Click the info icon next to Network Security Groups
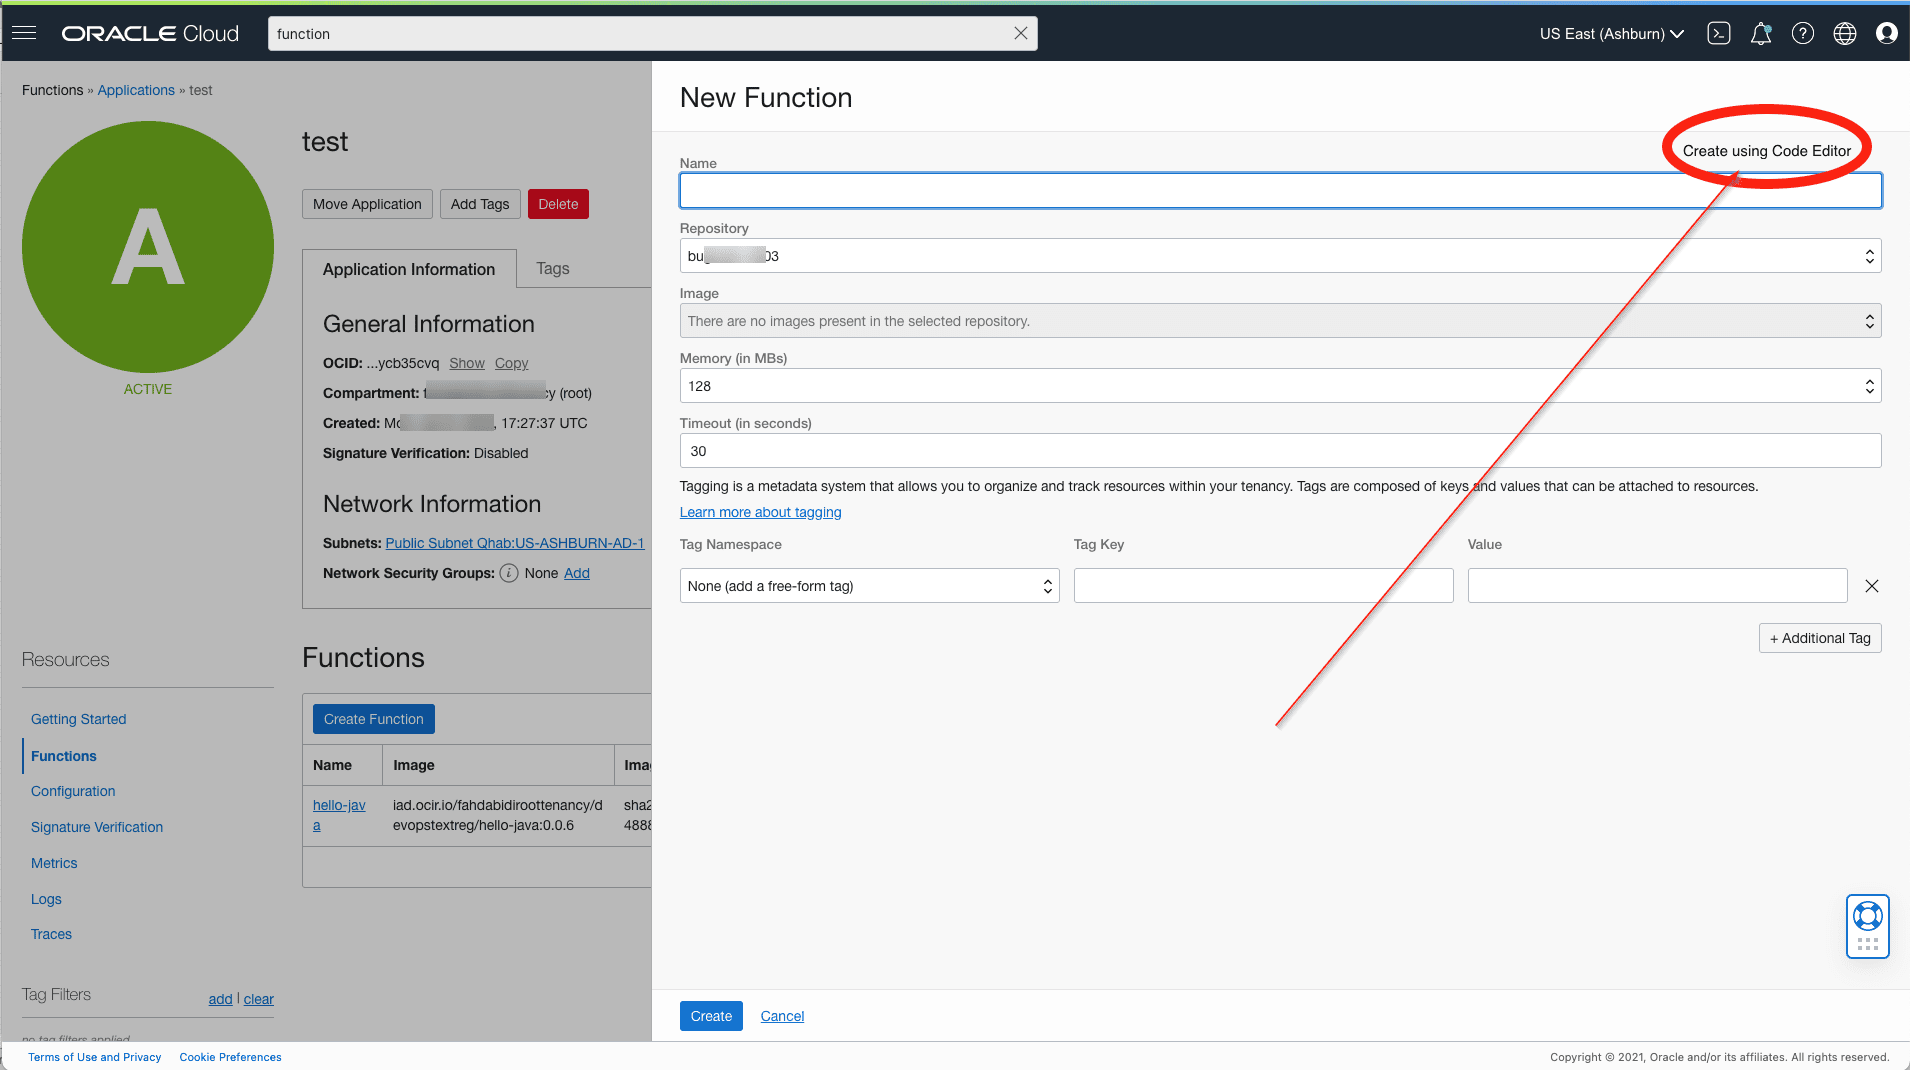This screenshot has height=1070, width=1910. click(x=509, y=573)
